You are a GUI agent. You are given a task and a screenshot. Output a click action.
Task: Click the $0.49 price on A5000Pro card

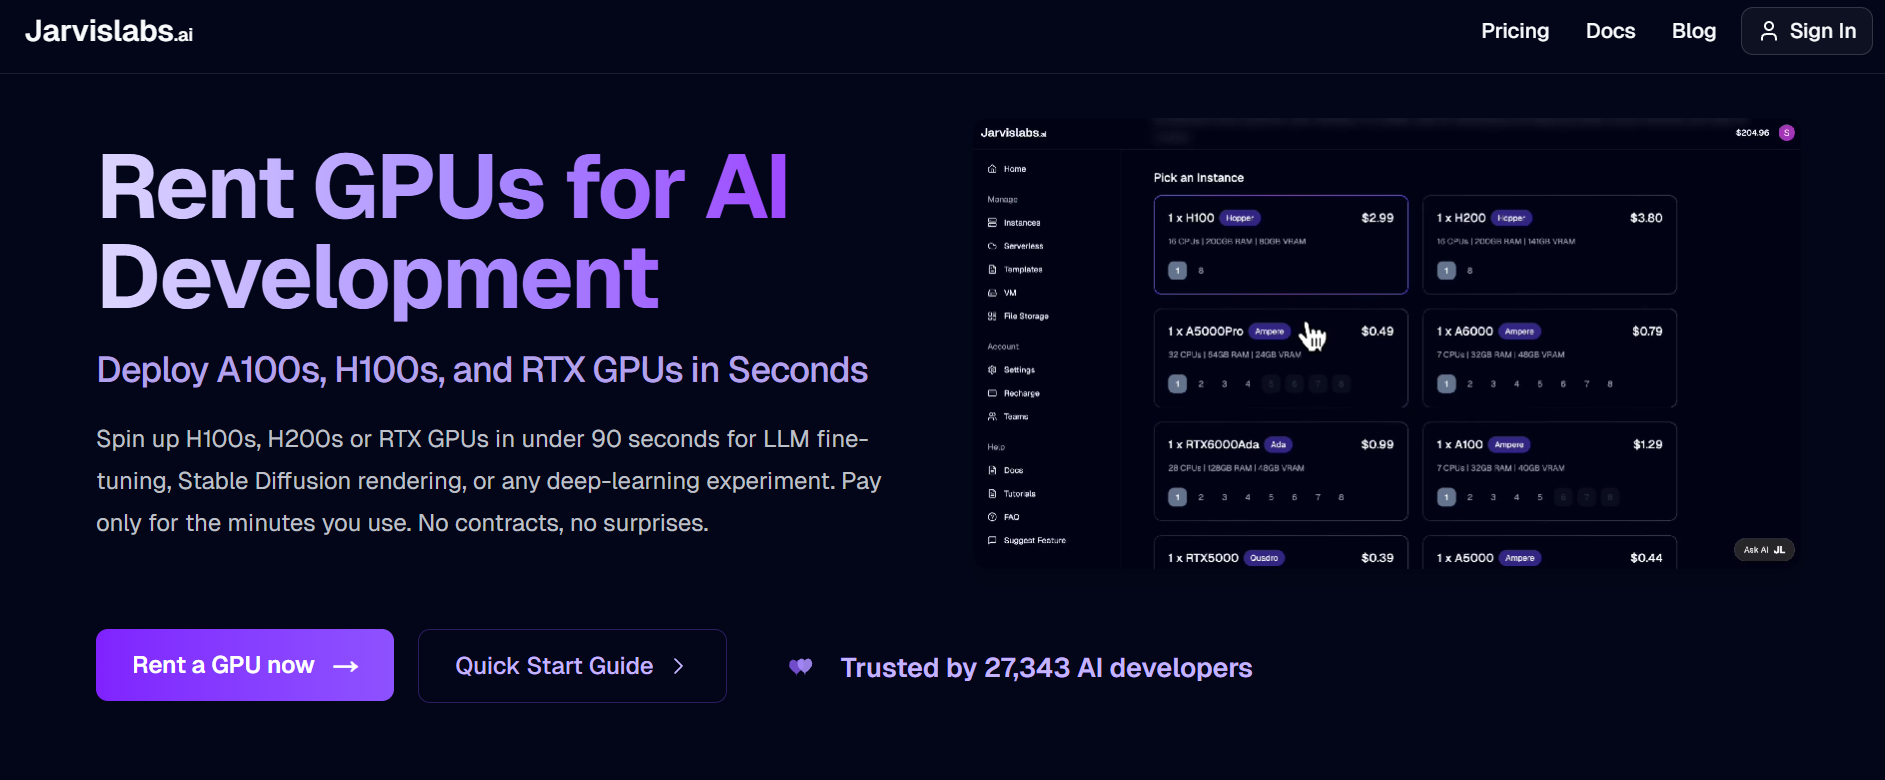[x=1377, y=331]
